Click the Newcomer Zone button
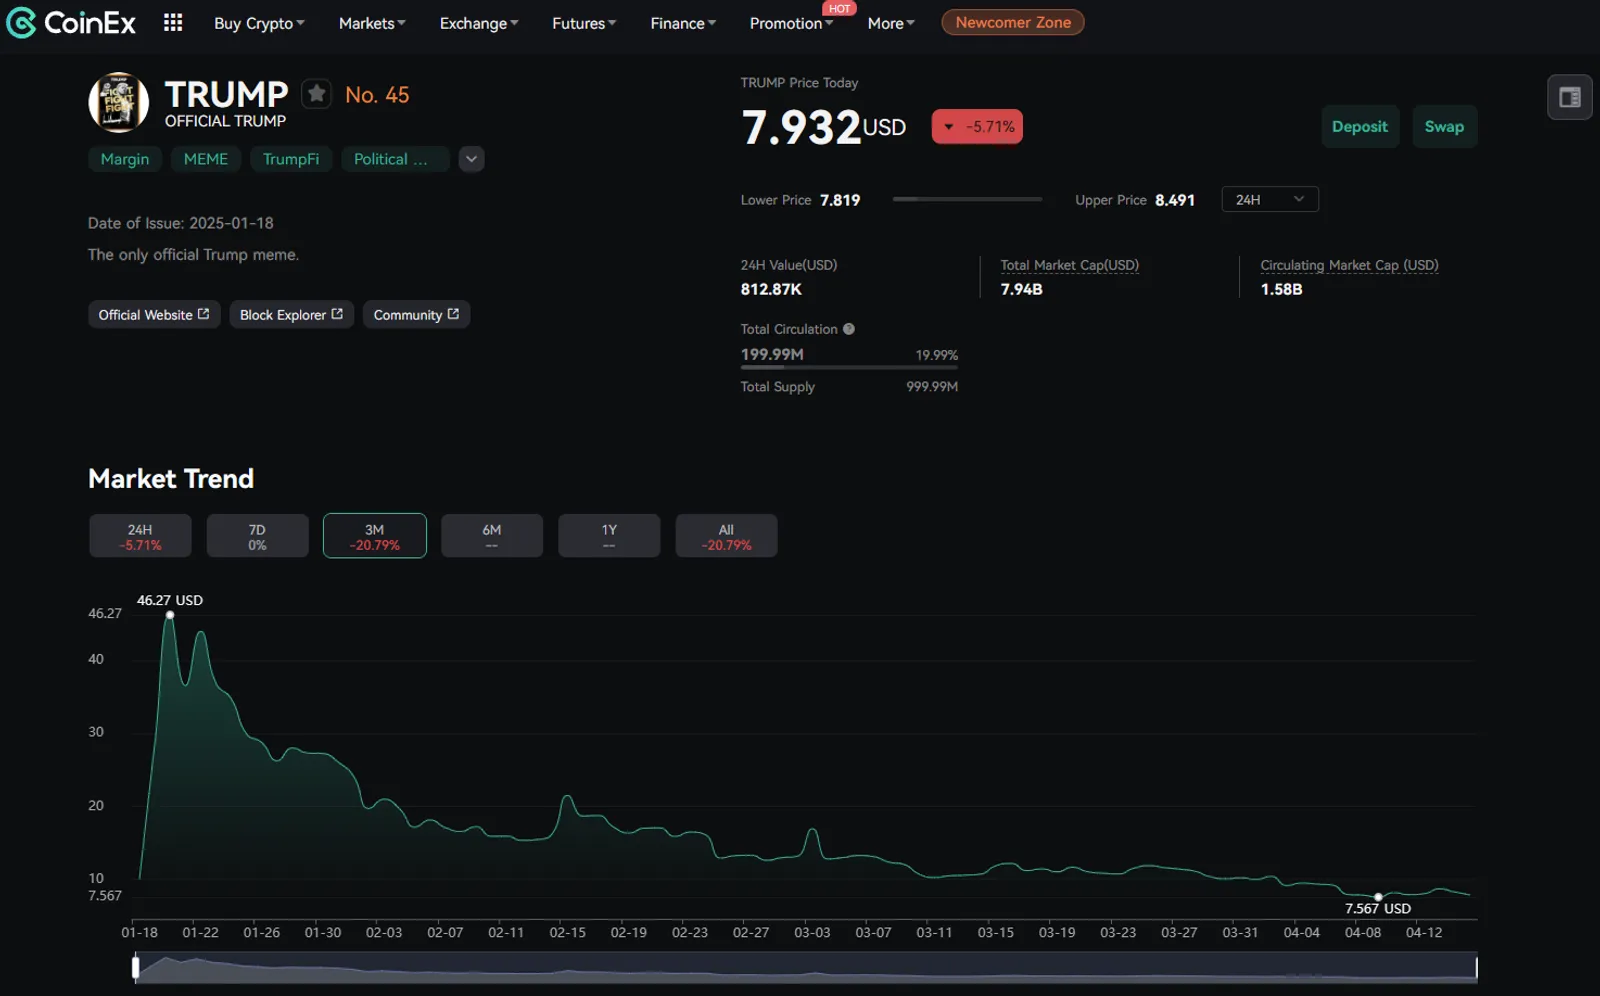The width and height of the screenshot is (1600, 996). tap(1013, 22)
